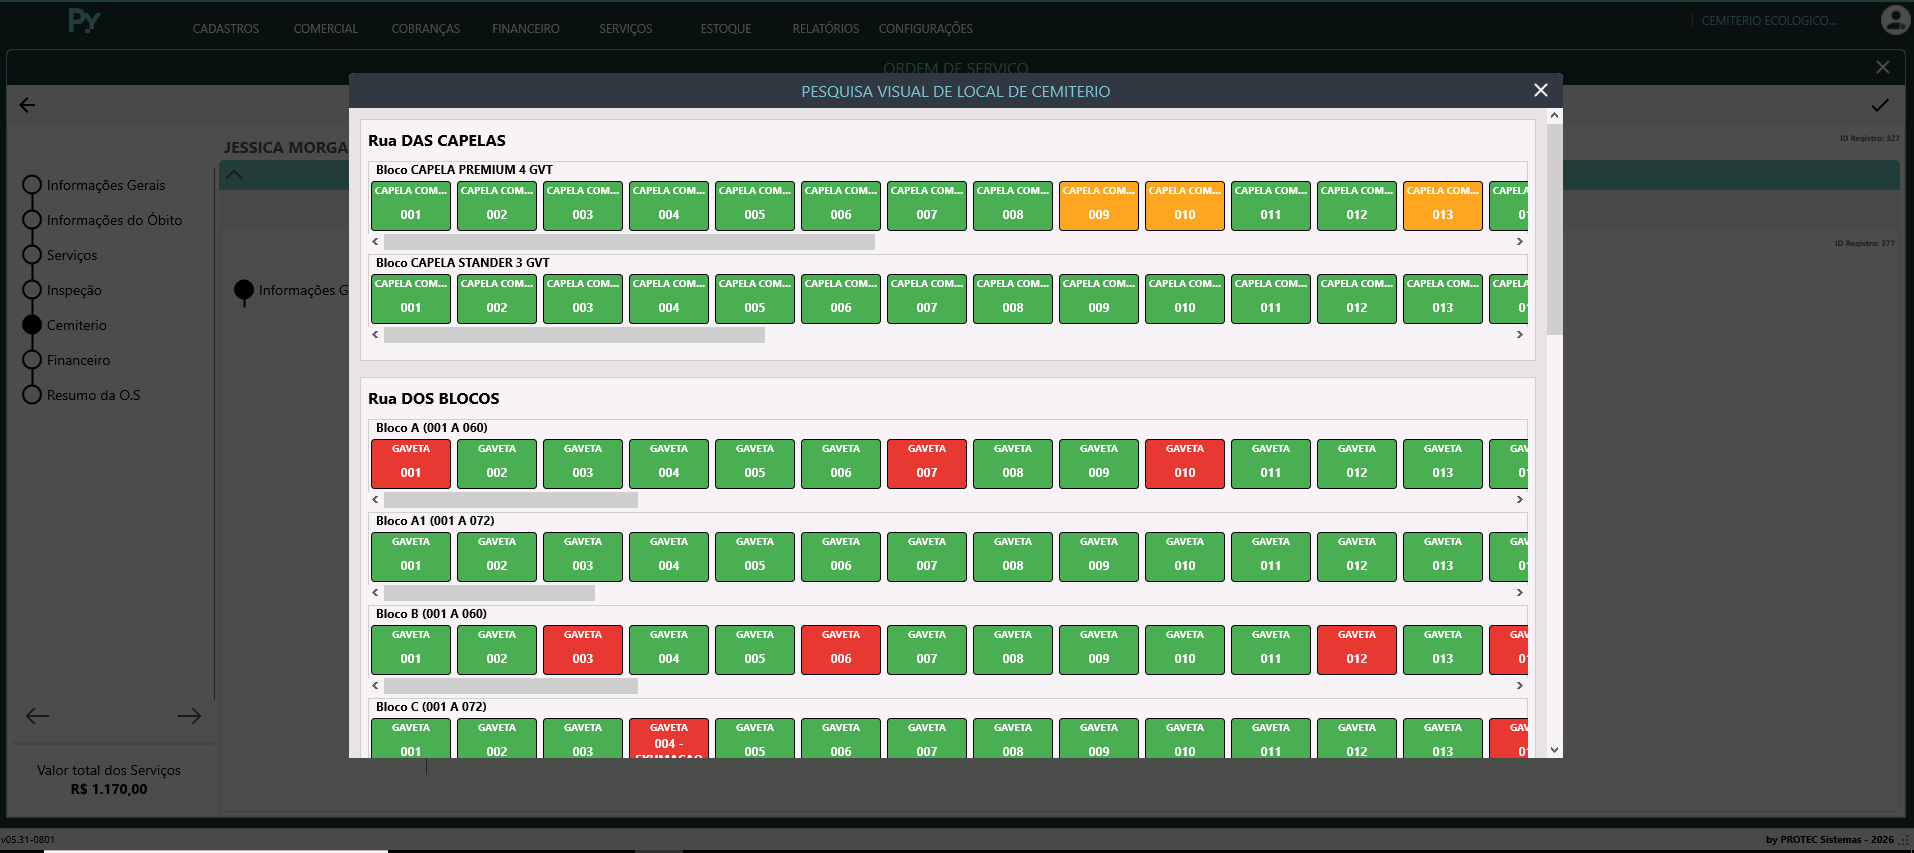Click the user profile avatar icon
1914x853 pixels.
tap(1895, 20)
